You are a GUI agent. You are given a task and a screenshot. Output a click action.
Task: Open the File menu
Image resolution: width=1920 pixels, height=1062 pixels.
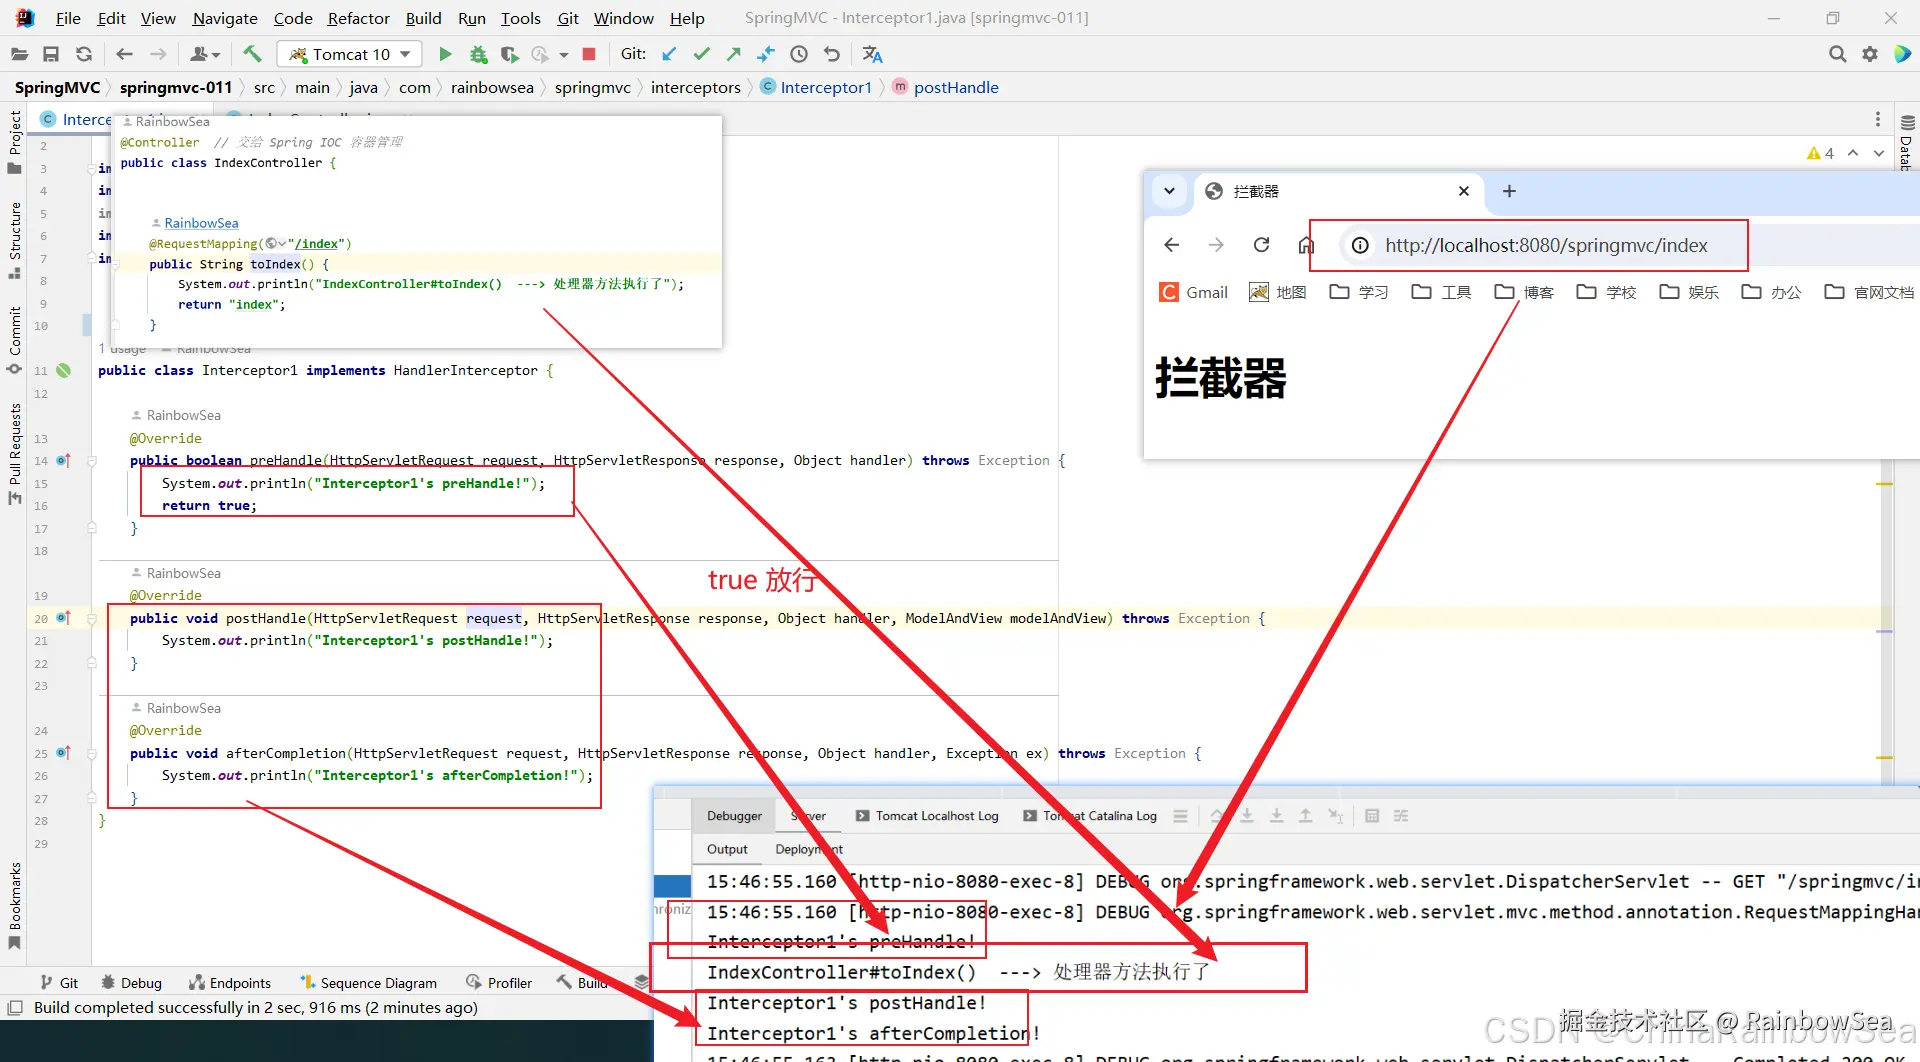pyautogui.click(x=68, y=18)
